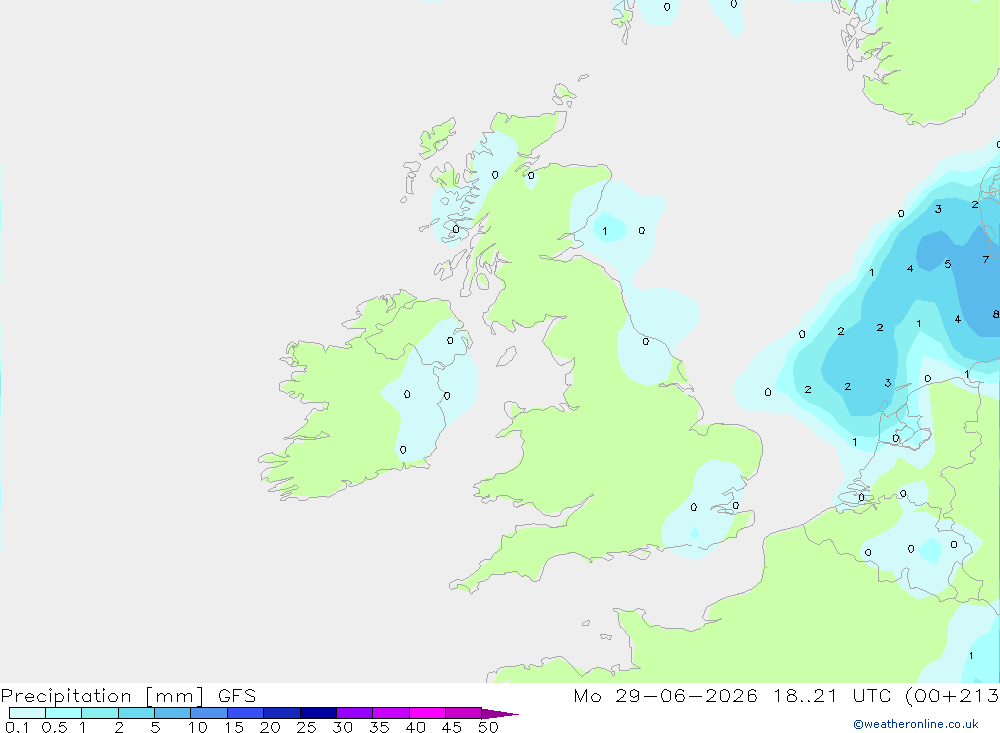Click the 0.5–1 mm legend color swatch
Image resolution: width=1000 pixels, height=733 pixels.
point(63,713)
